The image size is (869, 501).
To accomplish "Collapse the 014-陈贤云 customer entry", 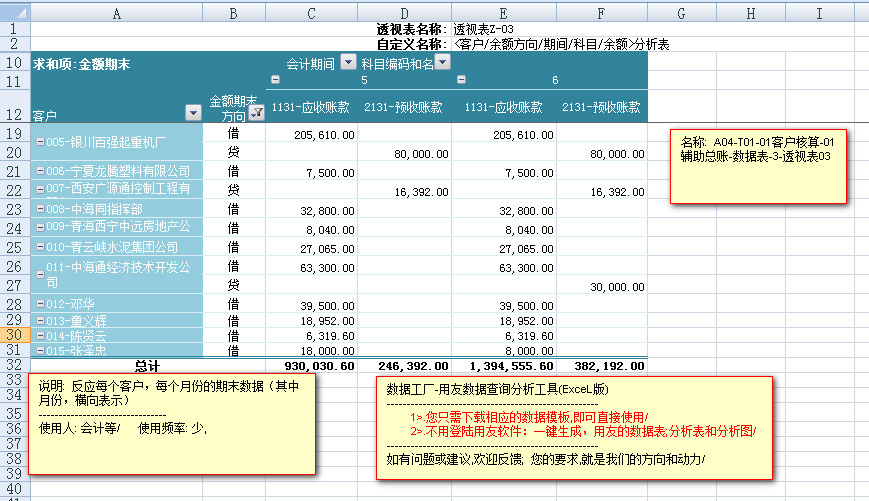I will (x=40, y=337).
